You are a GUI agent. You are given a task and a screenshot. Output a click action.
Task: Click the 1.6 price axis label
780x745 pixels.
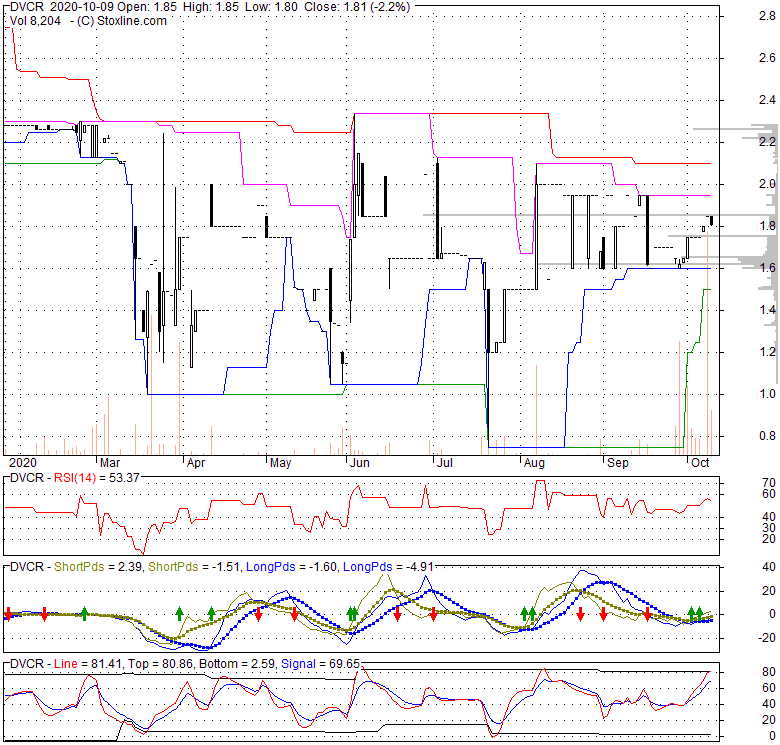pyautogui.click(x=767, y=268)
